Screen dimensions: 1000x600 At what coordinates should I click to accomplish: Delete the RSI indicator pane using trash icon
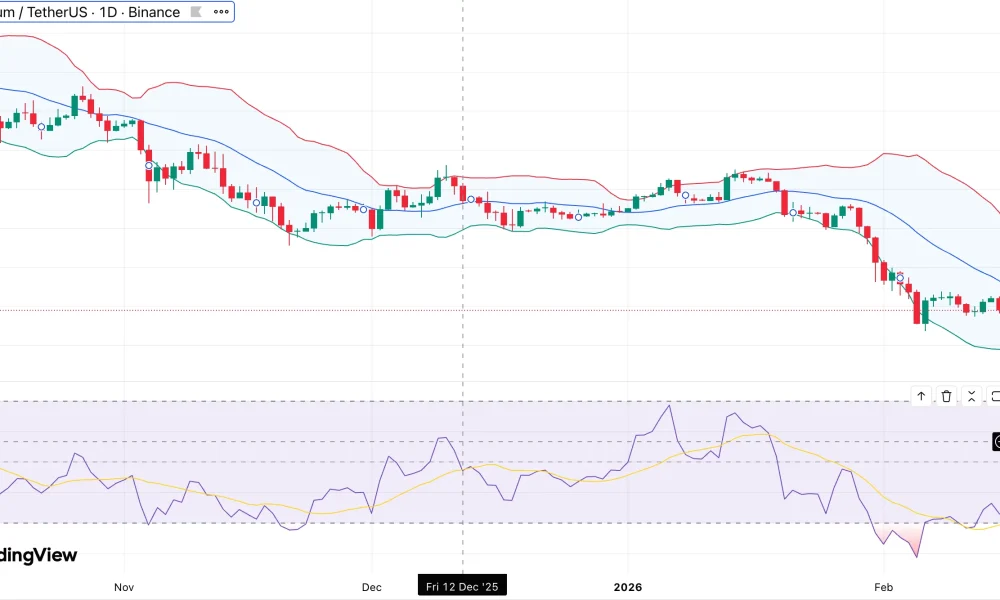(946, 396)
